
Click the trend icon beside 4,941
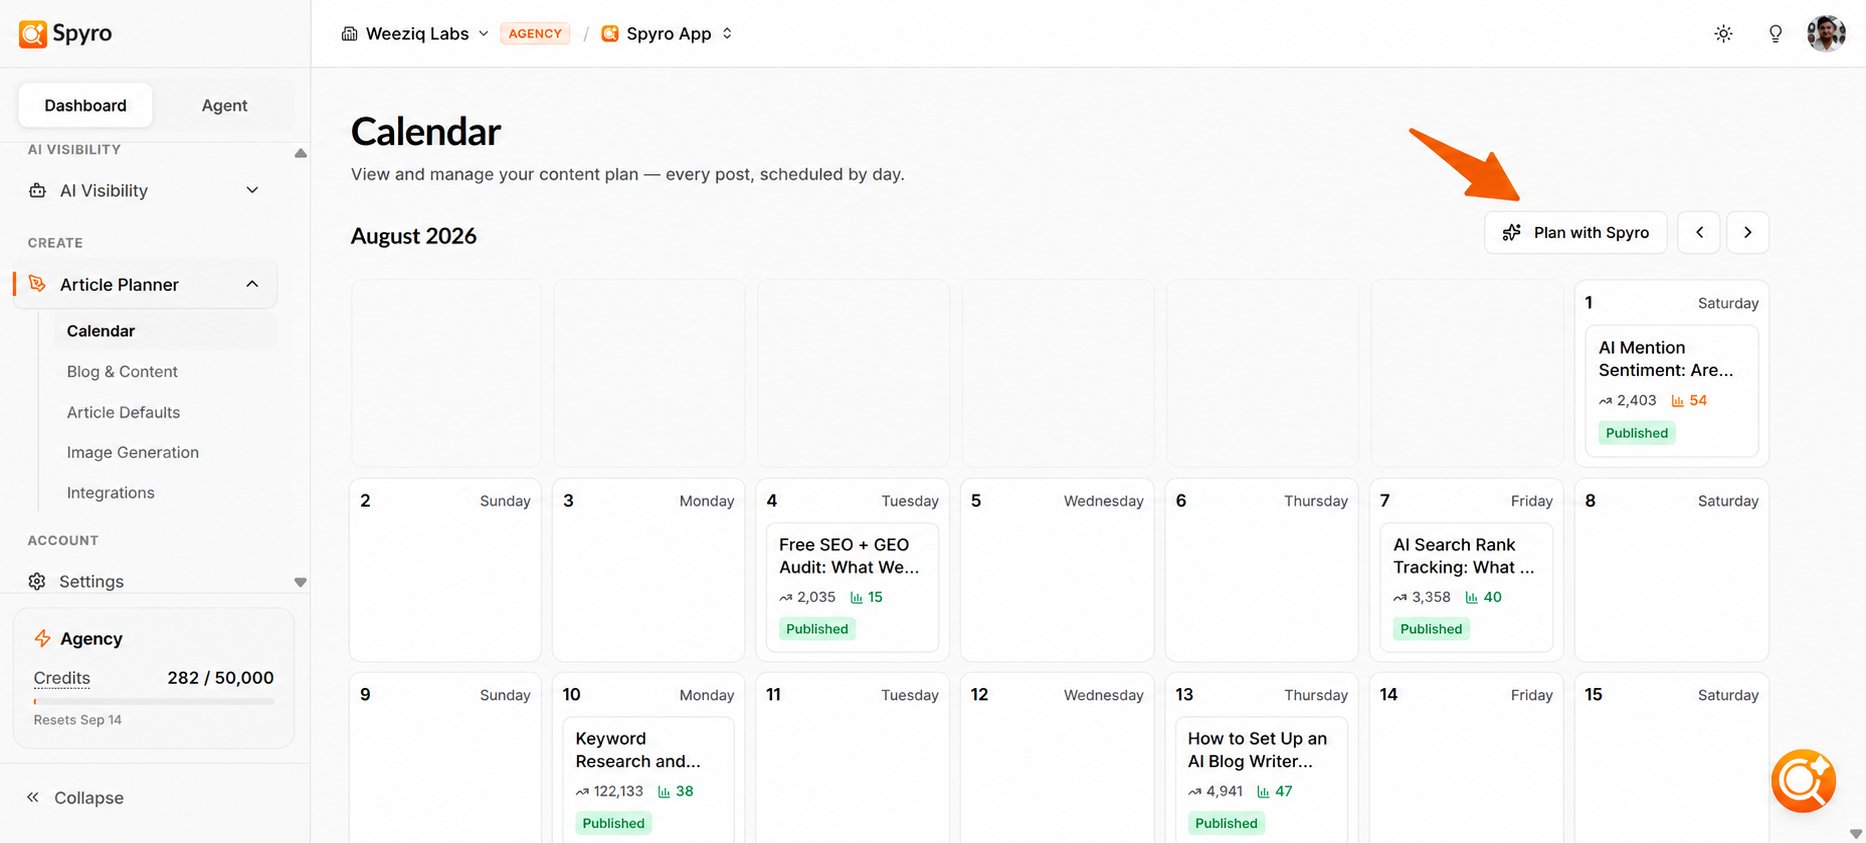pos(1195,792)
